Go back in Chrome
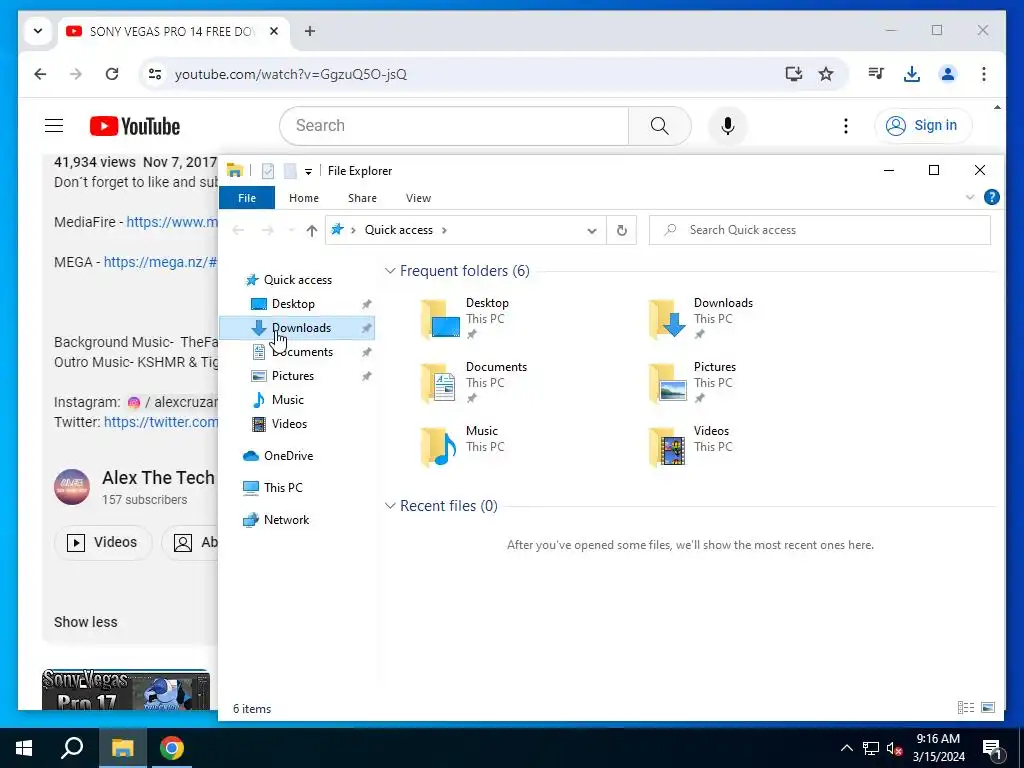1024x768 pixels. (x=40, y=74)
